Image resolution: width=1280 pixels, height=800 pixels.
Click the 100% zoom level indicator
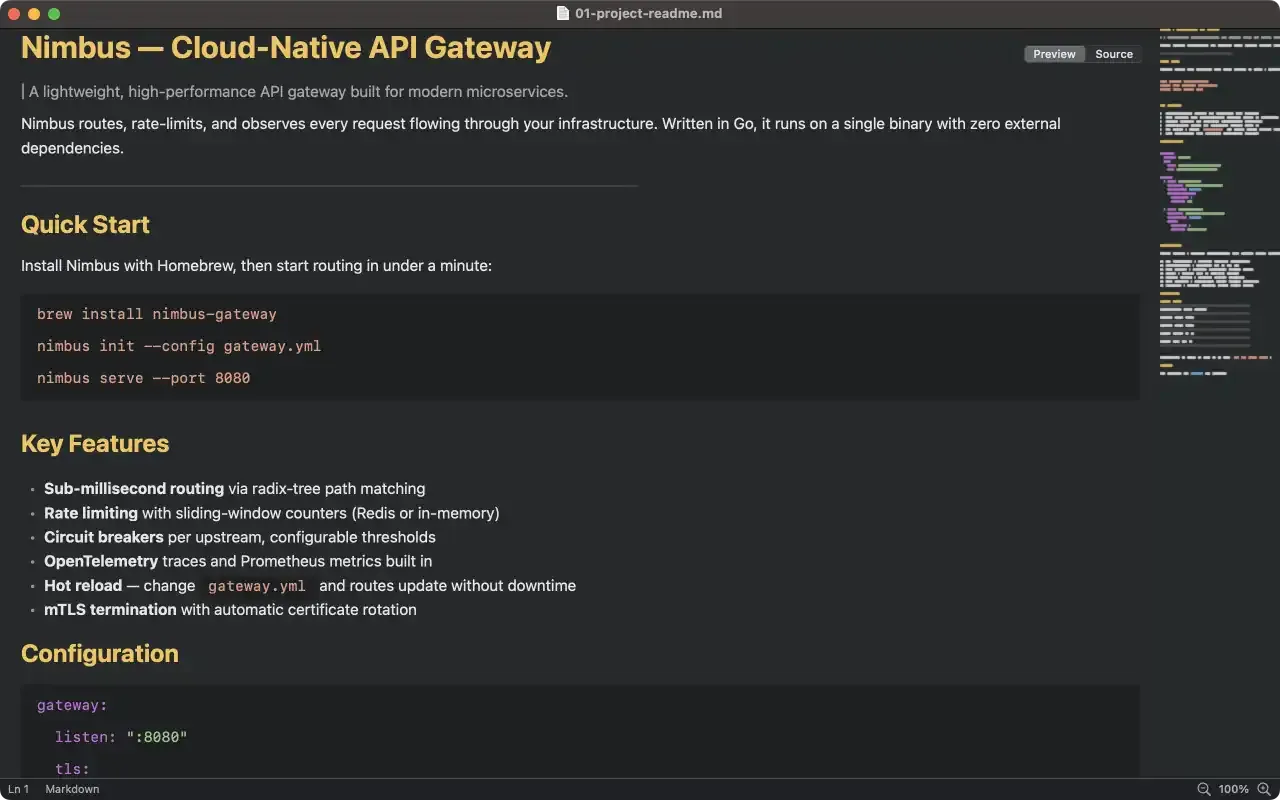(x=1233, y=789)
